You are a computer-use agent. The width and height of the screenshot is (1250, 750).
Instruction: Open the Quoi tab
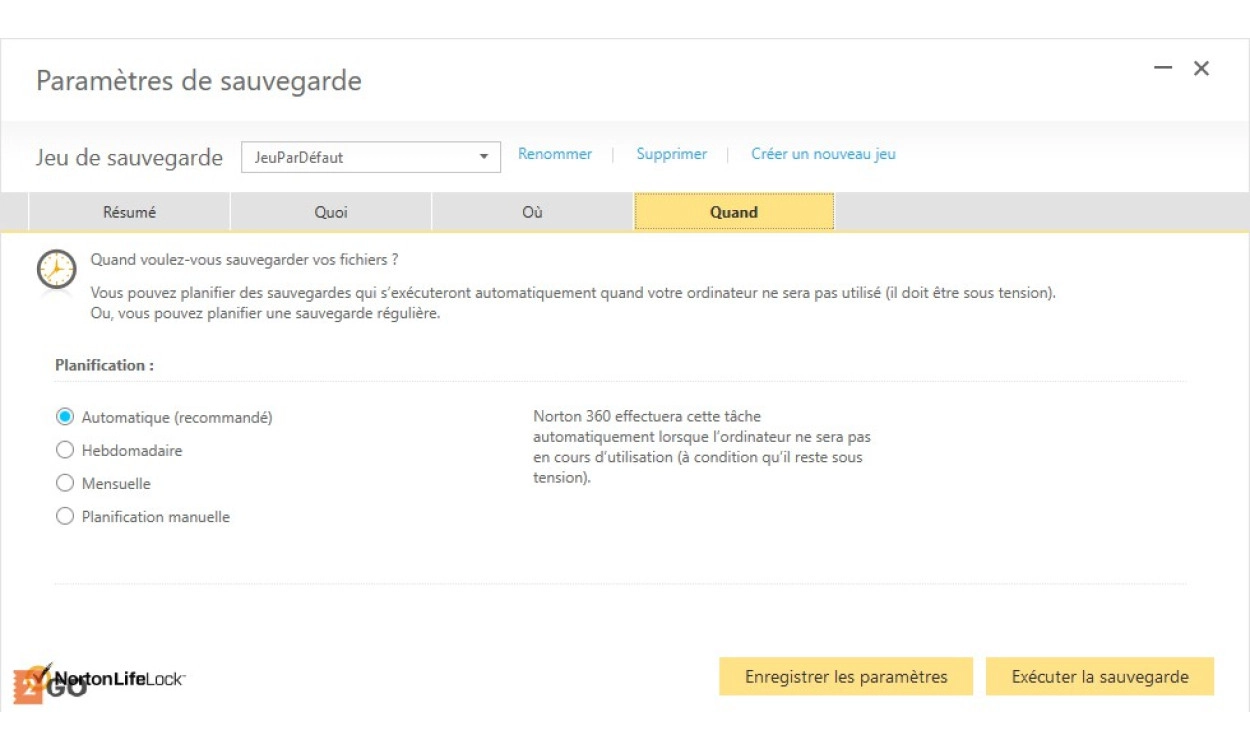tap(331, 212)
